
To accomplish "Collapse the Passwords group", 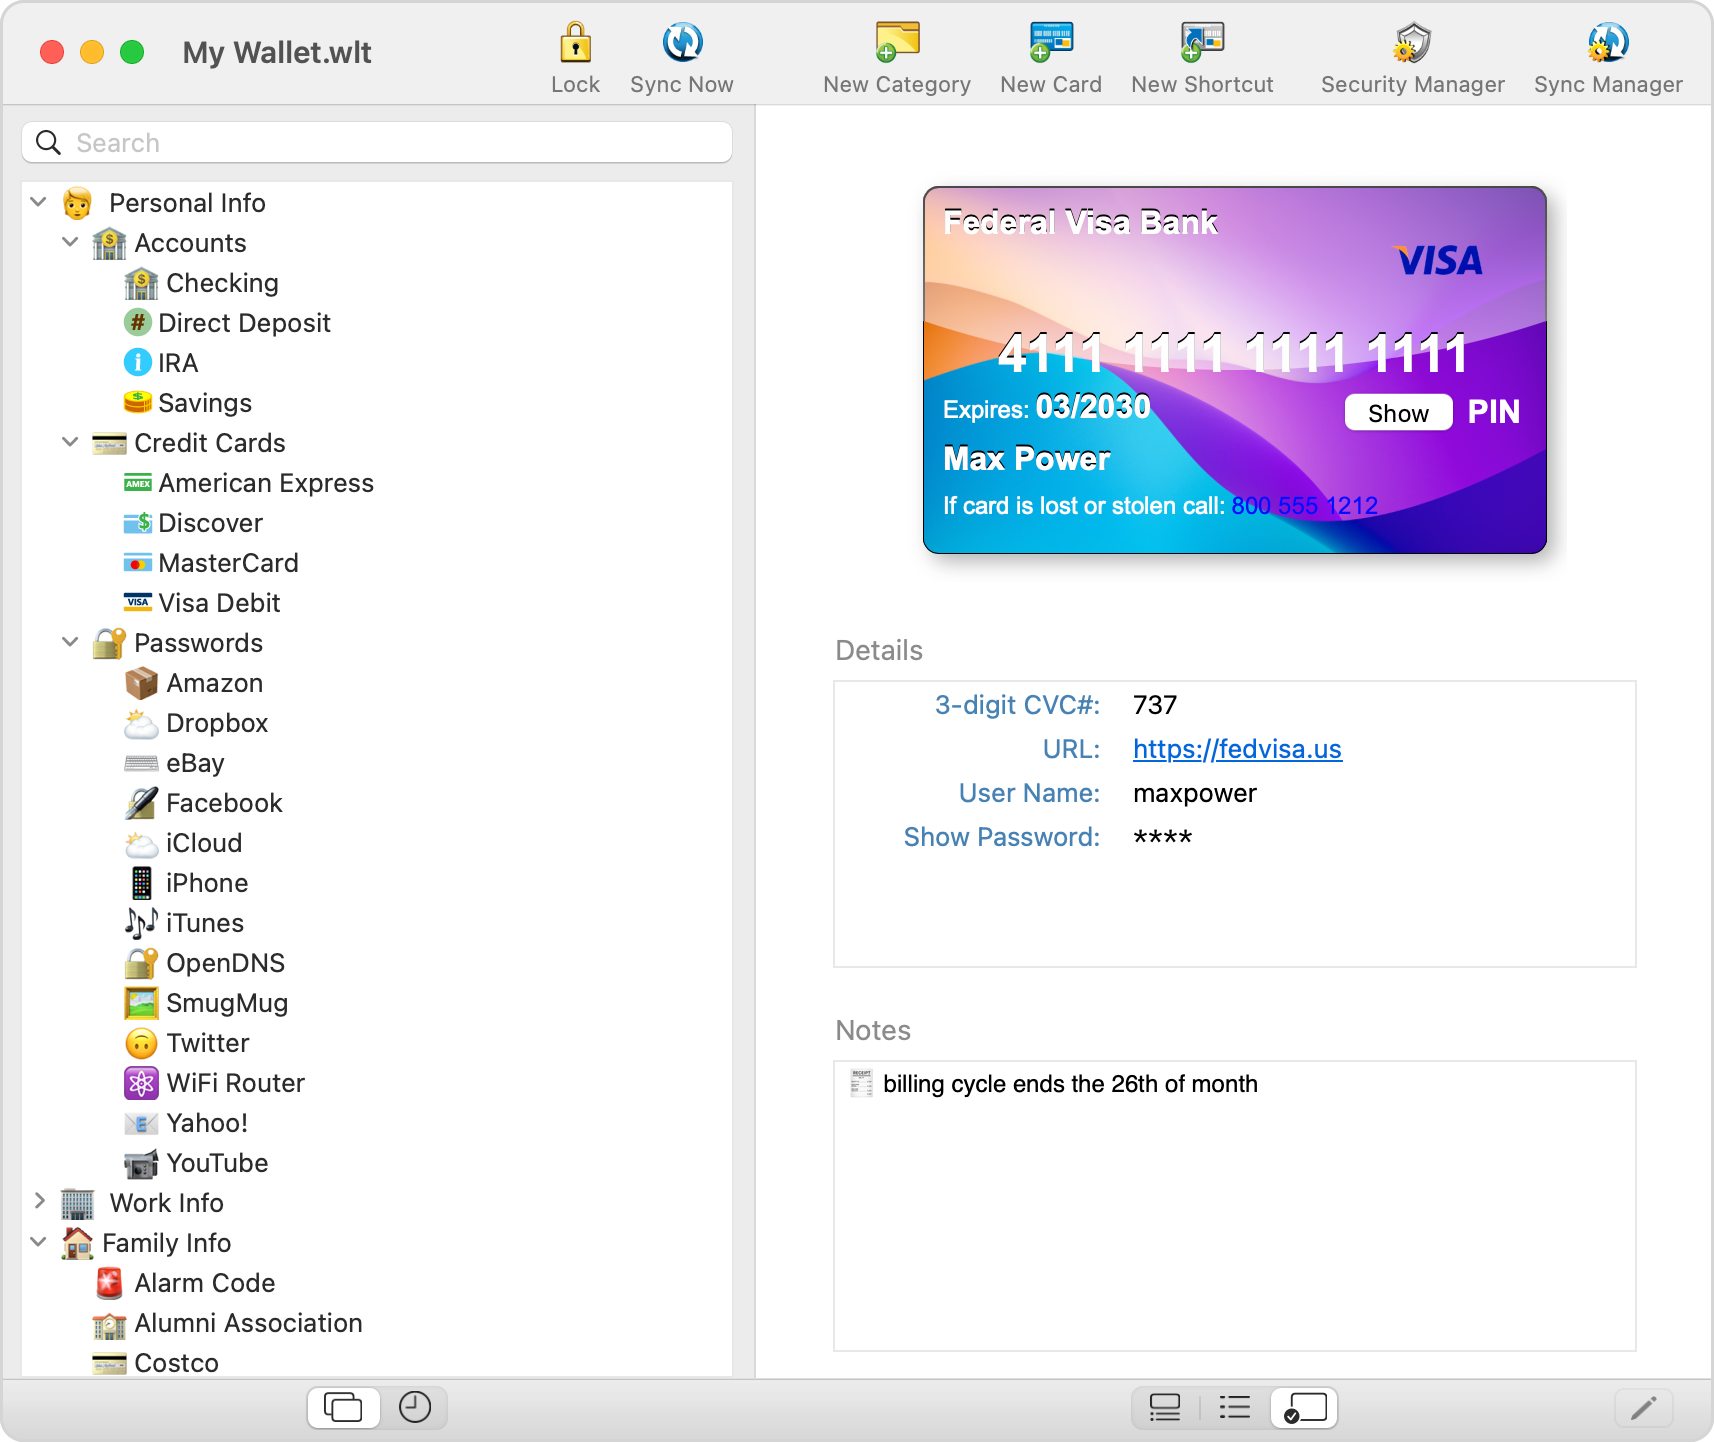I will coord(70,642).
